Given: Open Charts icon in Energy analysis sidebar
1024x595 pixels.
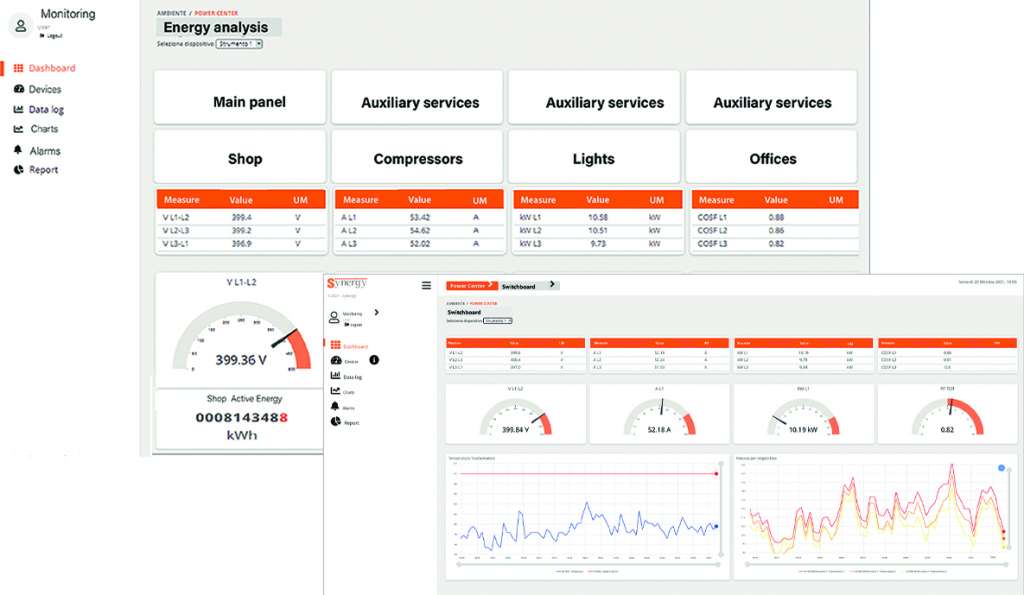Looking at the screenshot, I should (x=18, y=129).
